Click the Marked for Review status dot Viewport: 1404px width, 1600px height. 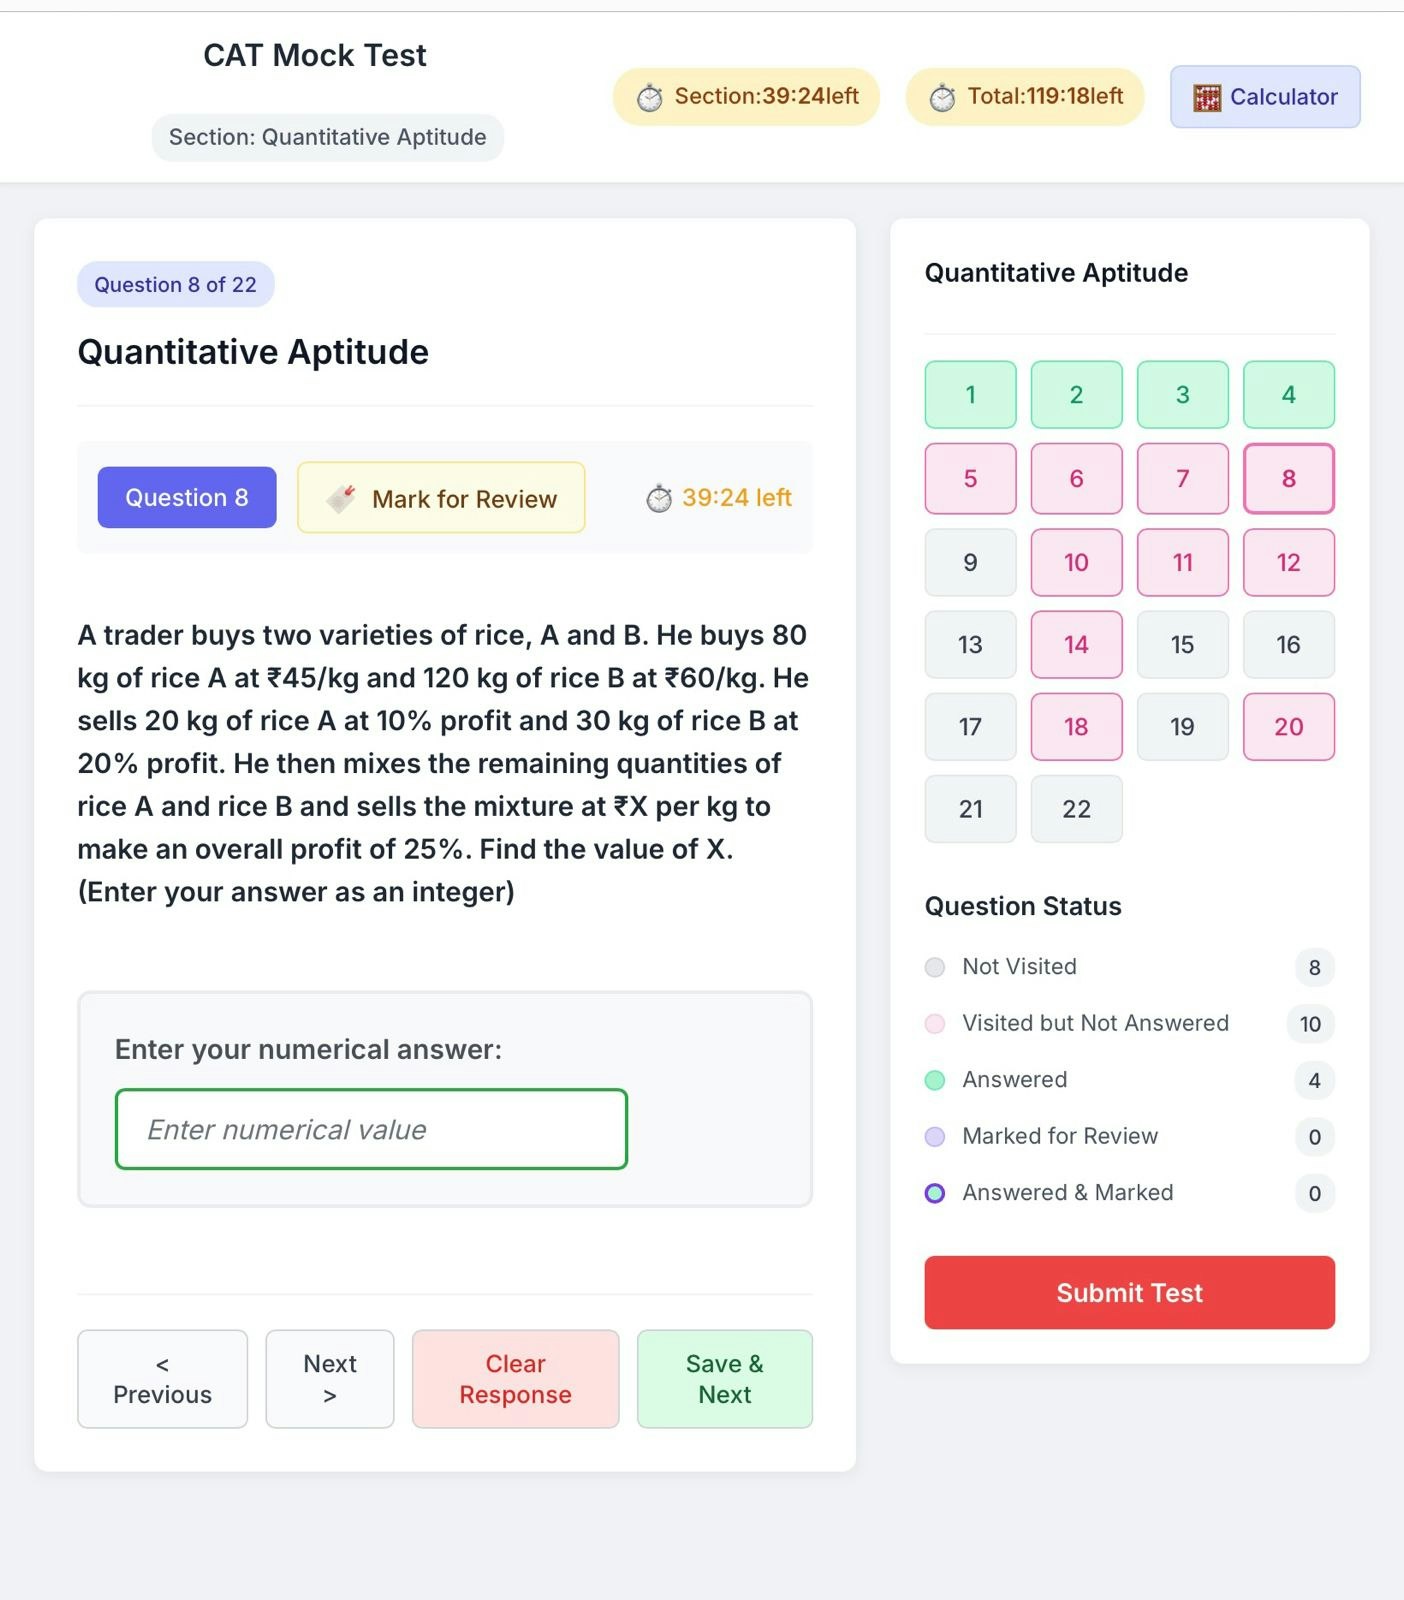[935, 1137]
